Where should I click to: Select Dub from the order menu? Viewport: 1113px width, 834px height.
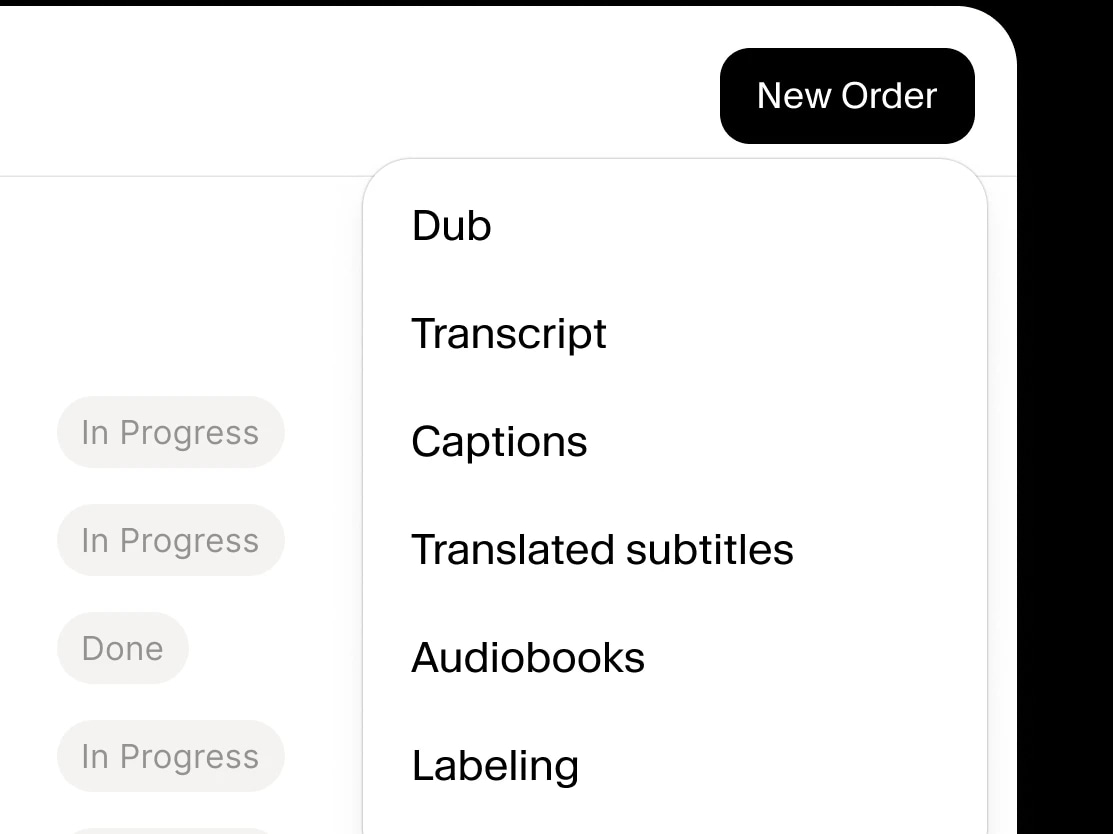tap(451, 225)
